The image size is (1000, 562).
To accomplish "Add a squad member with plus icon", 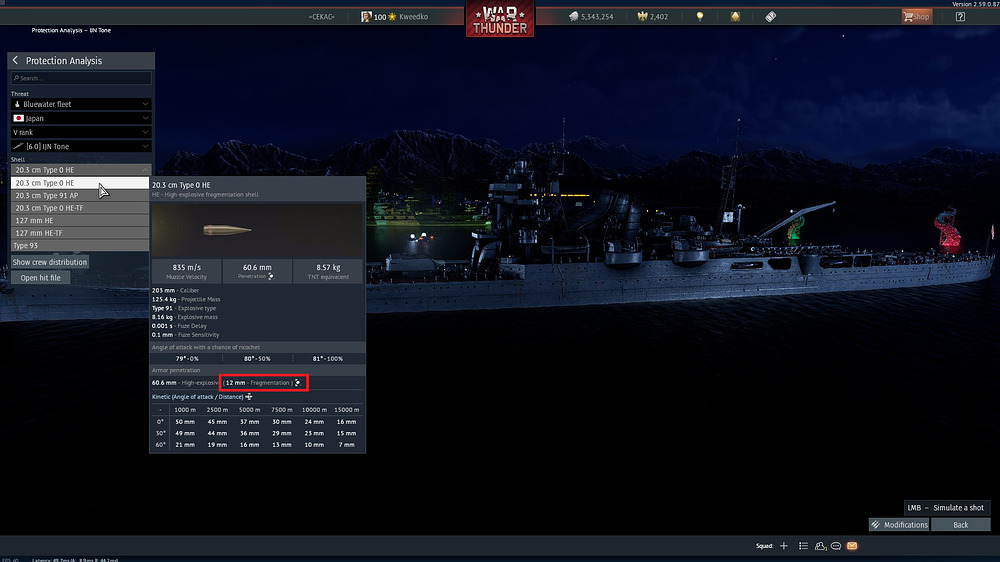I will point(784,546).
